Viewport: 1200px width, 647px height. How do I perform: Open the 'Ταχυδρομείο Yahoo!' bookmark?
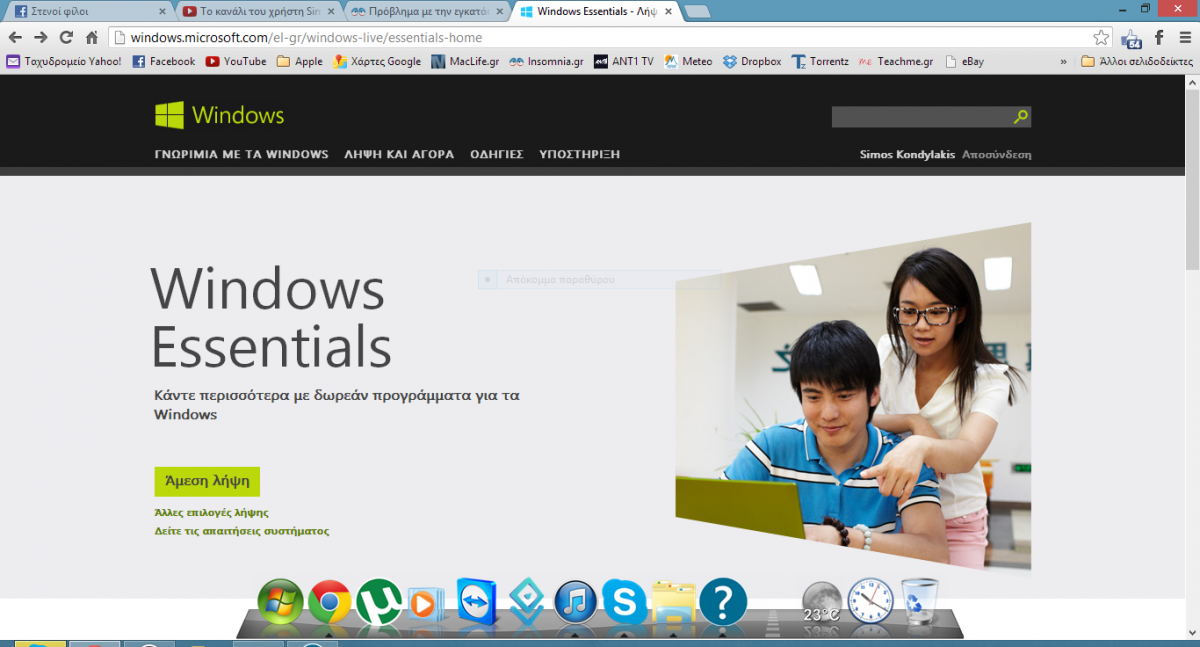coord(64,61)
